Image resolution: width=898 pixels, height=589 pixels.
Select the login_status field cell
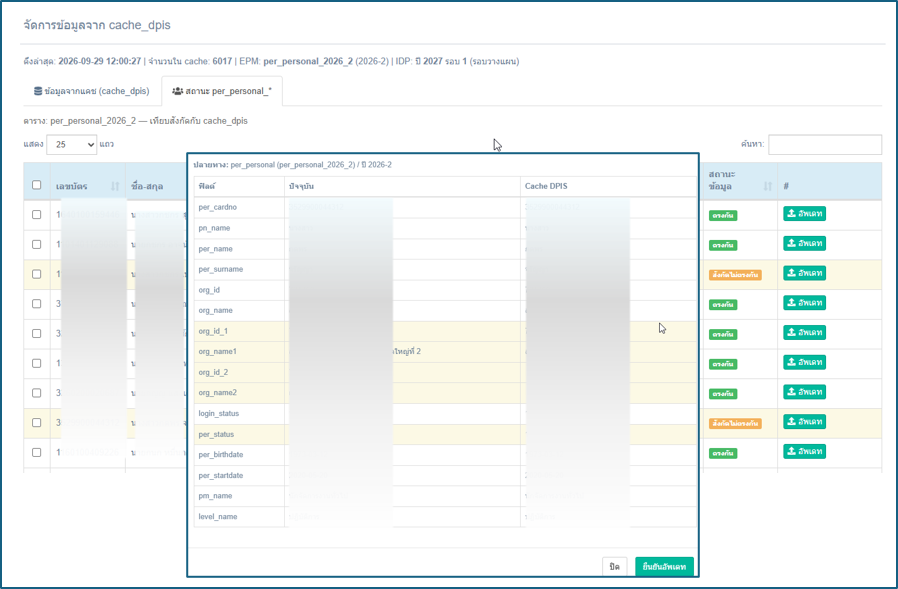pyautogui.click(x=239, y=414)
